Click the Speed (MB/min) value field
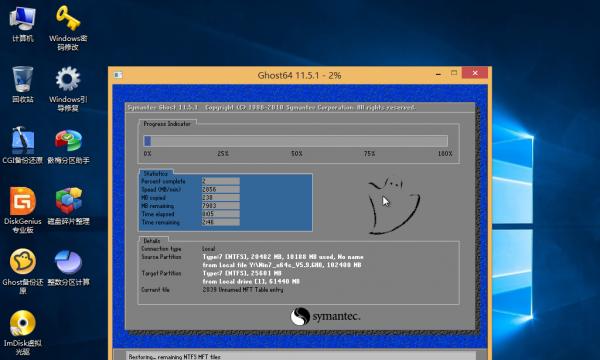The height and width of the screenshot is (360, 600). pos(221,189)
